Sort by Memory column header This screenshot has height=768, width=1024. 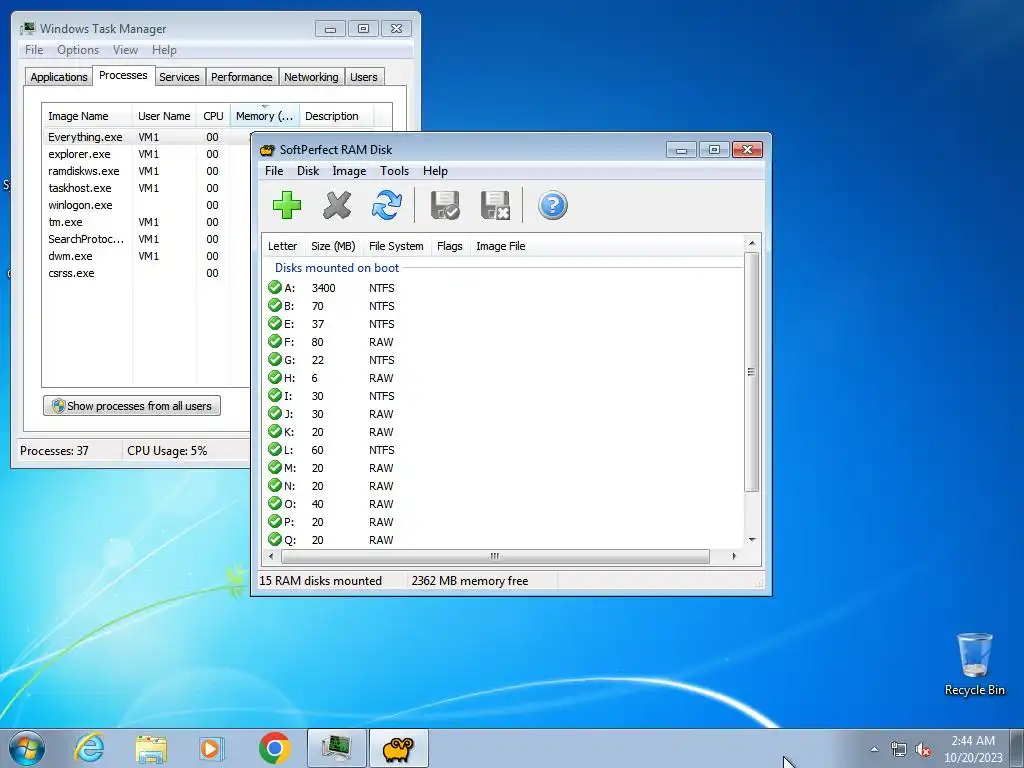tap(264, 116)
